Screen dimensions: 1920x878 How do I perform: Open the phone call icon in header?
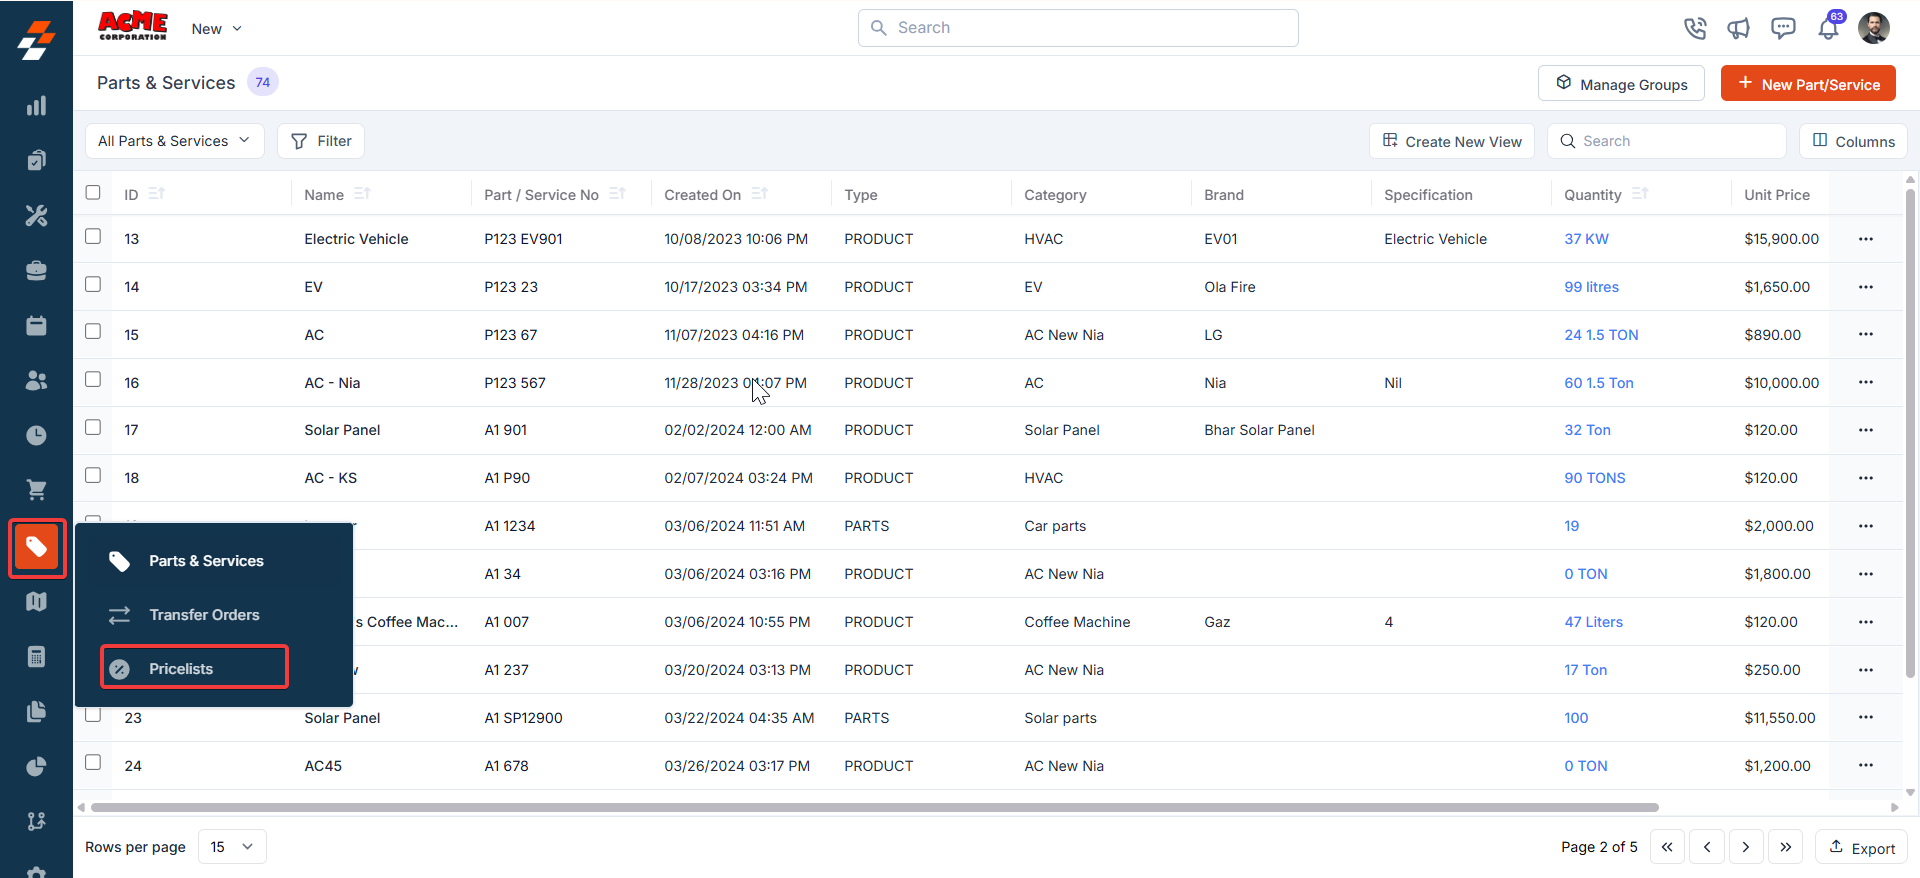[1695, 28]
